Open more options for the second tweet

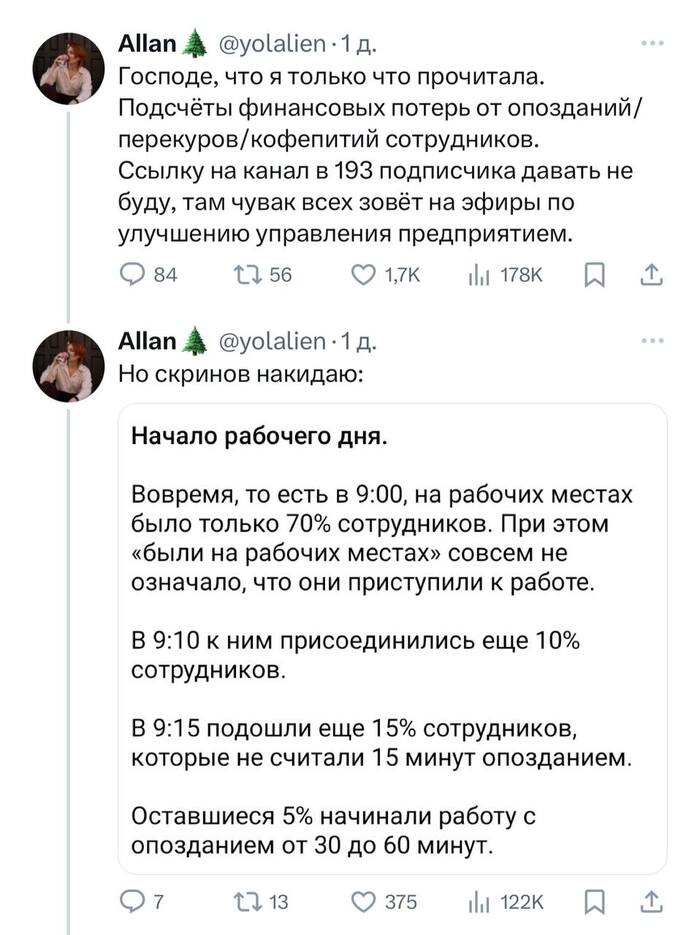pyautogui.click(x=652, y=341)
